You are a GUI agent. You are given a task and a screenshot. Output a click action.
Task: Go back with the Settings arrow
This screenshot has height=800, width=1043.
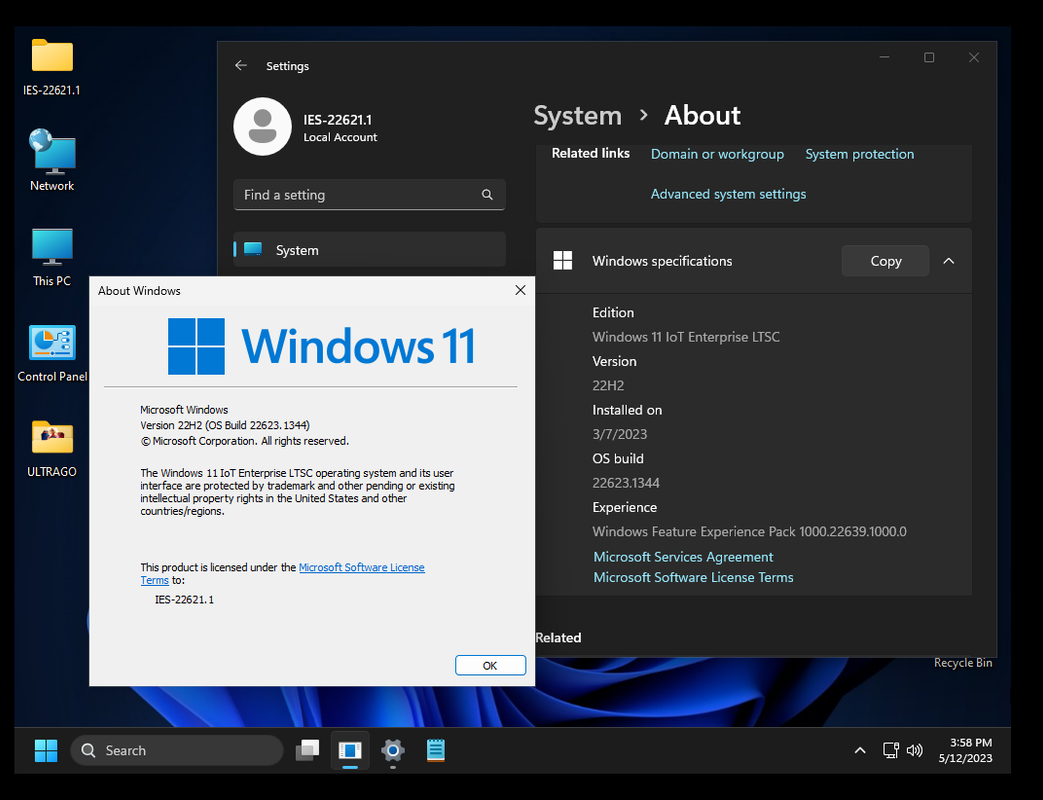click(241, 65)
